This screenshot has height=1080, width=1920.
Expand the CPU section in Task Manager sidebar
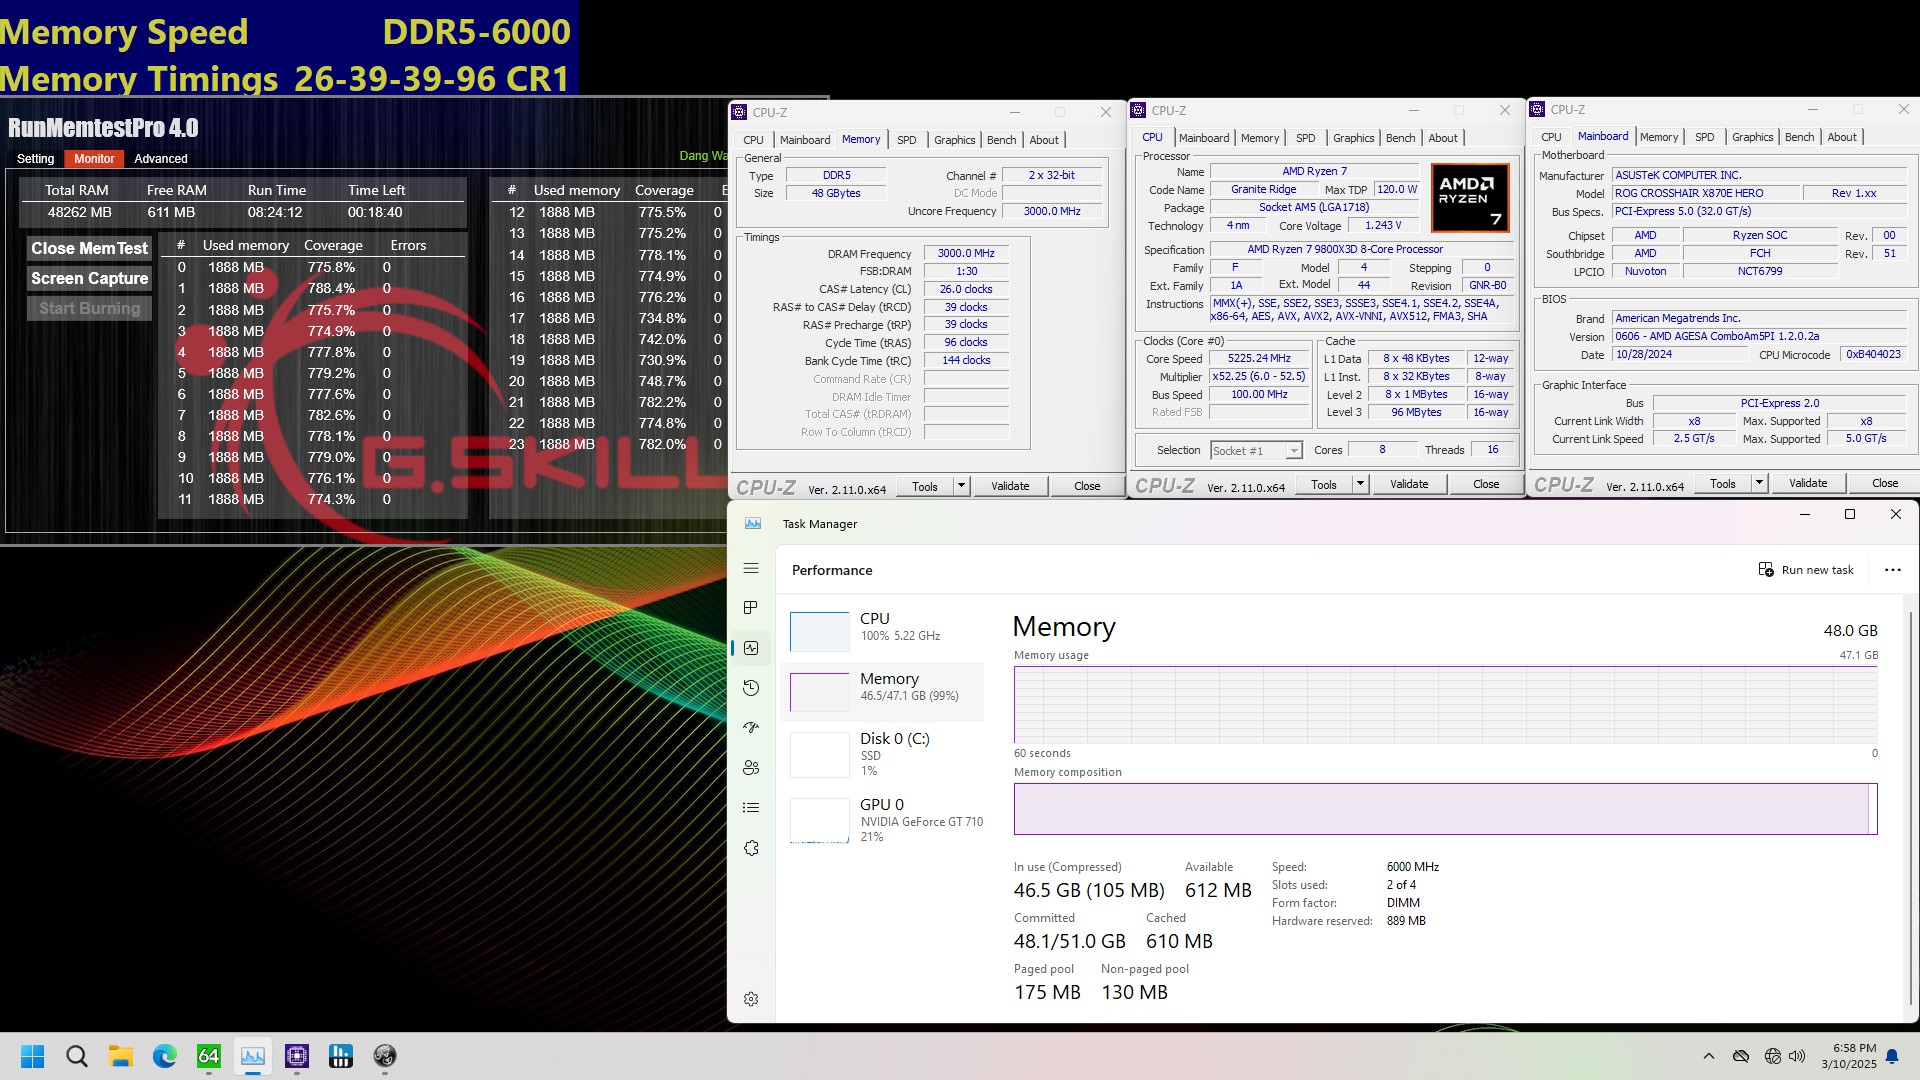[x=876, y=626]
